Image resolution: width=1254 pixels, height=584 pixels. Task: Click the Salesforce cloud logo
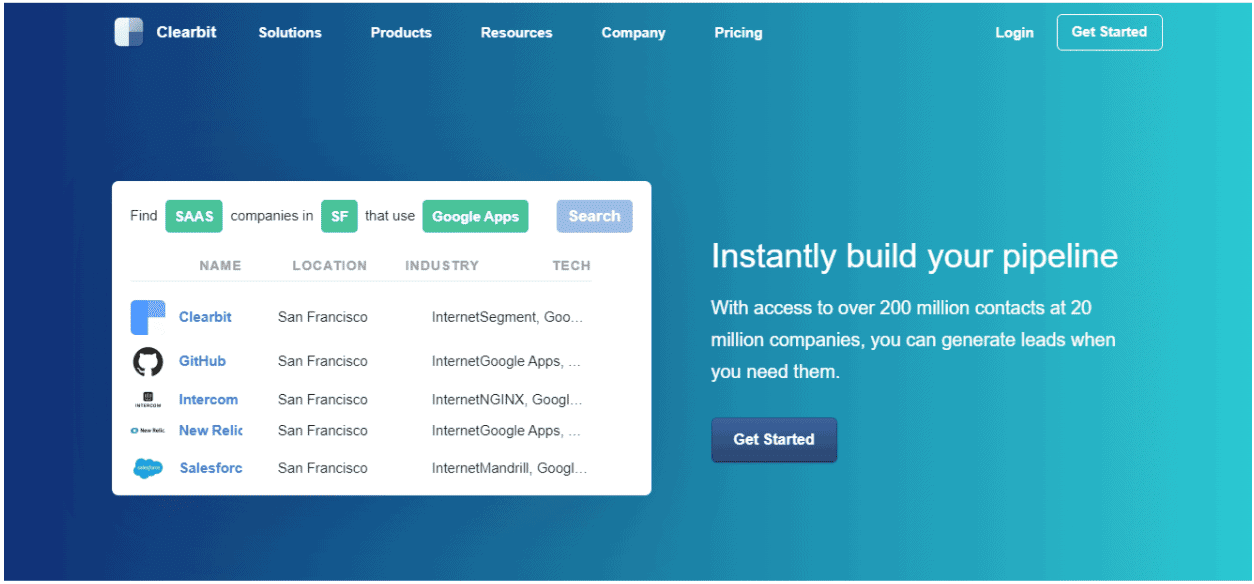[x=148, y=468]
